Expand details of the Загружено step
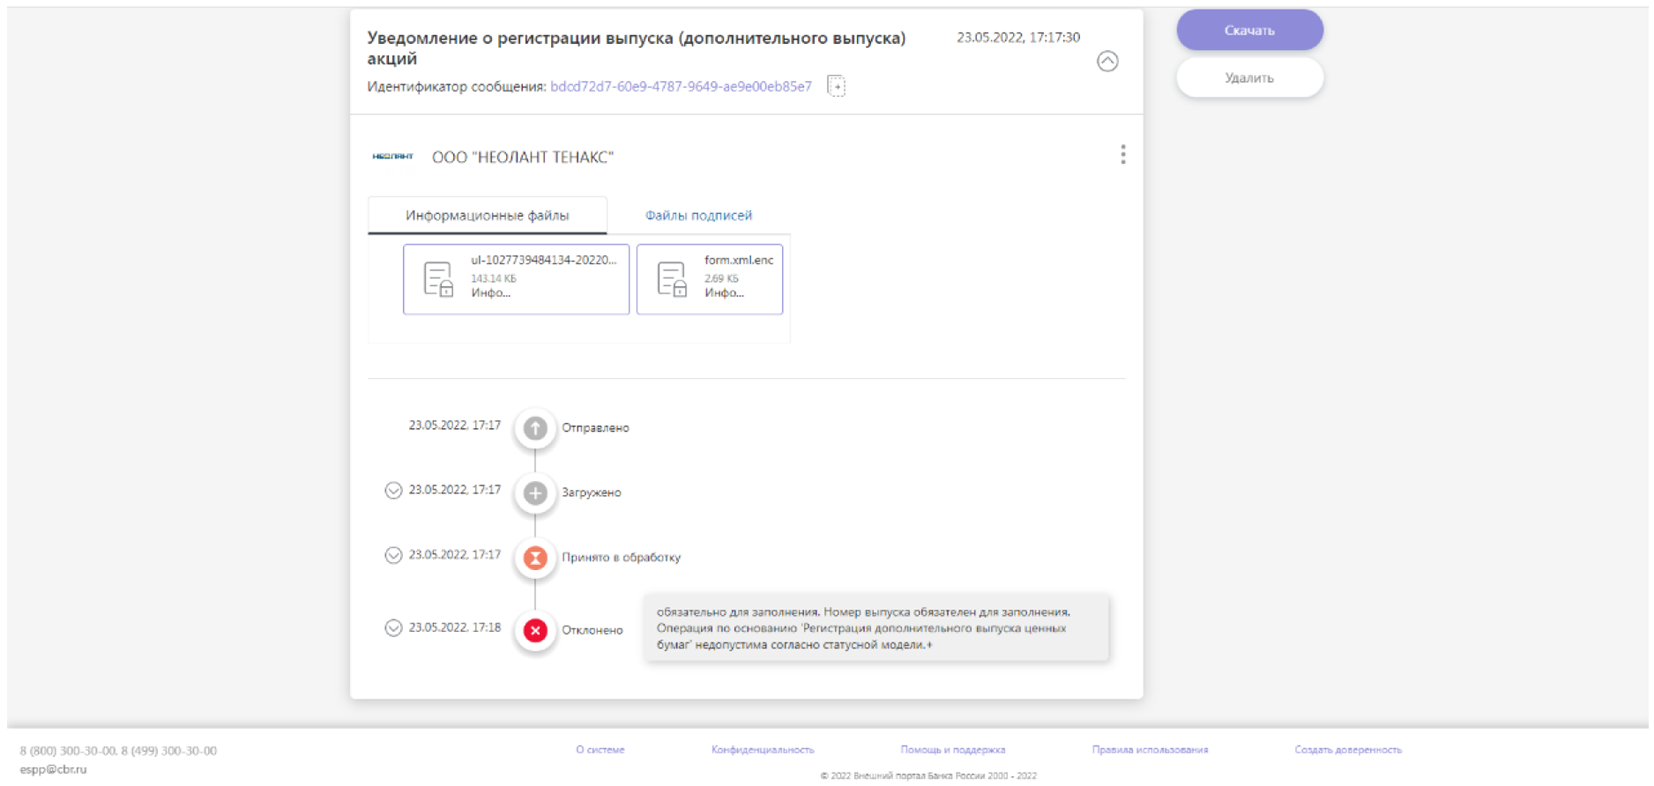Screen dimensions: 1654x786 [393, 491]
